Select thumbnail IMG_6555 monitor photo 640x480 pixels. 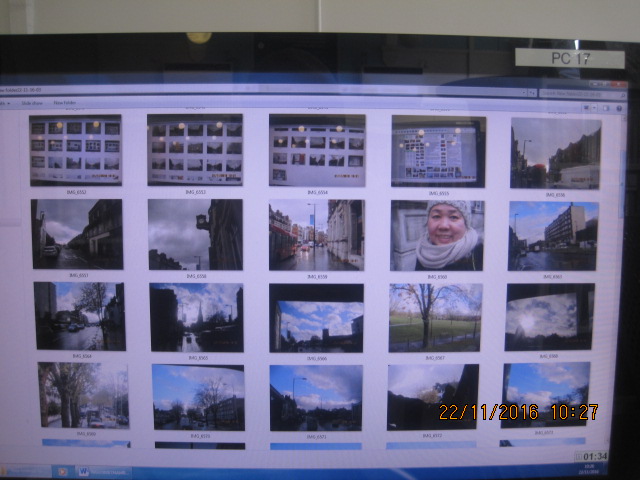coord(438,151)
